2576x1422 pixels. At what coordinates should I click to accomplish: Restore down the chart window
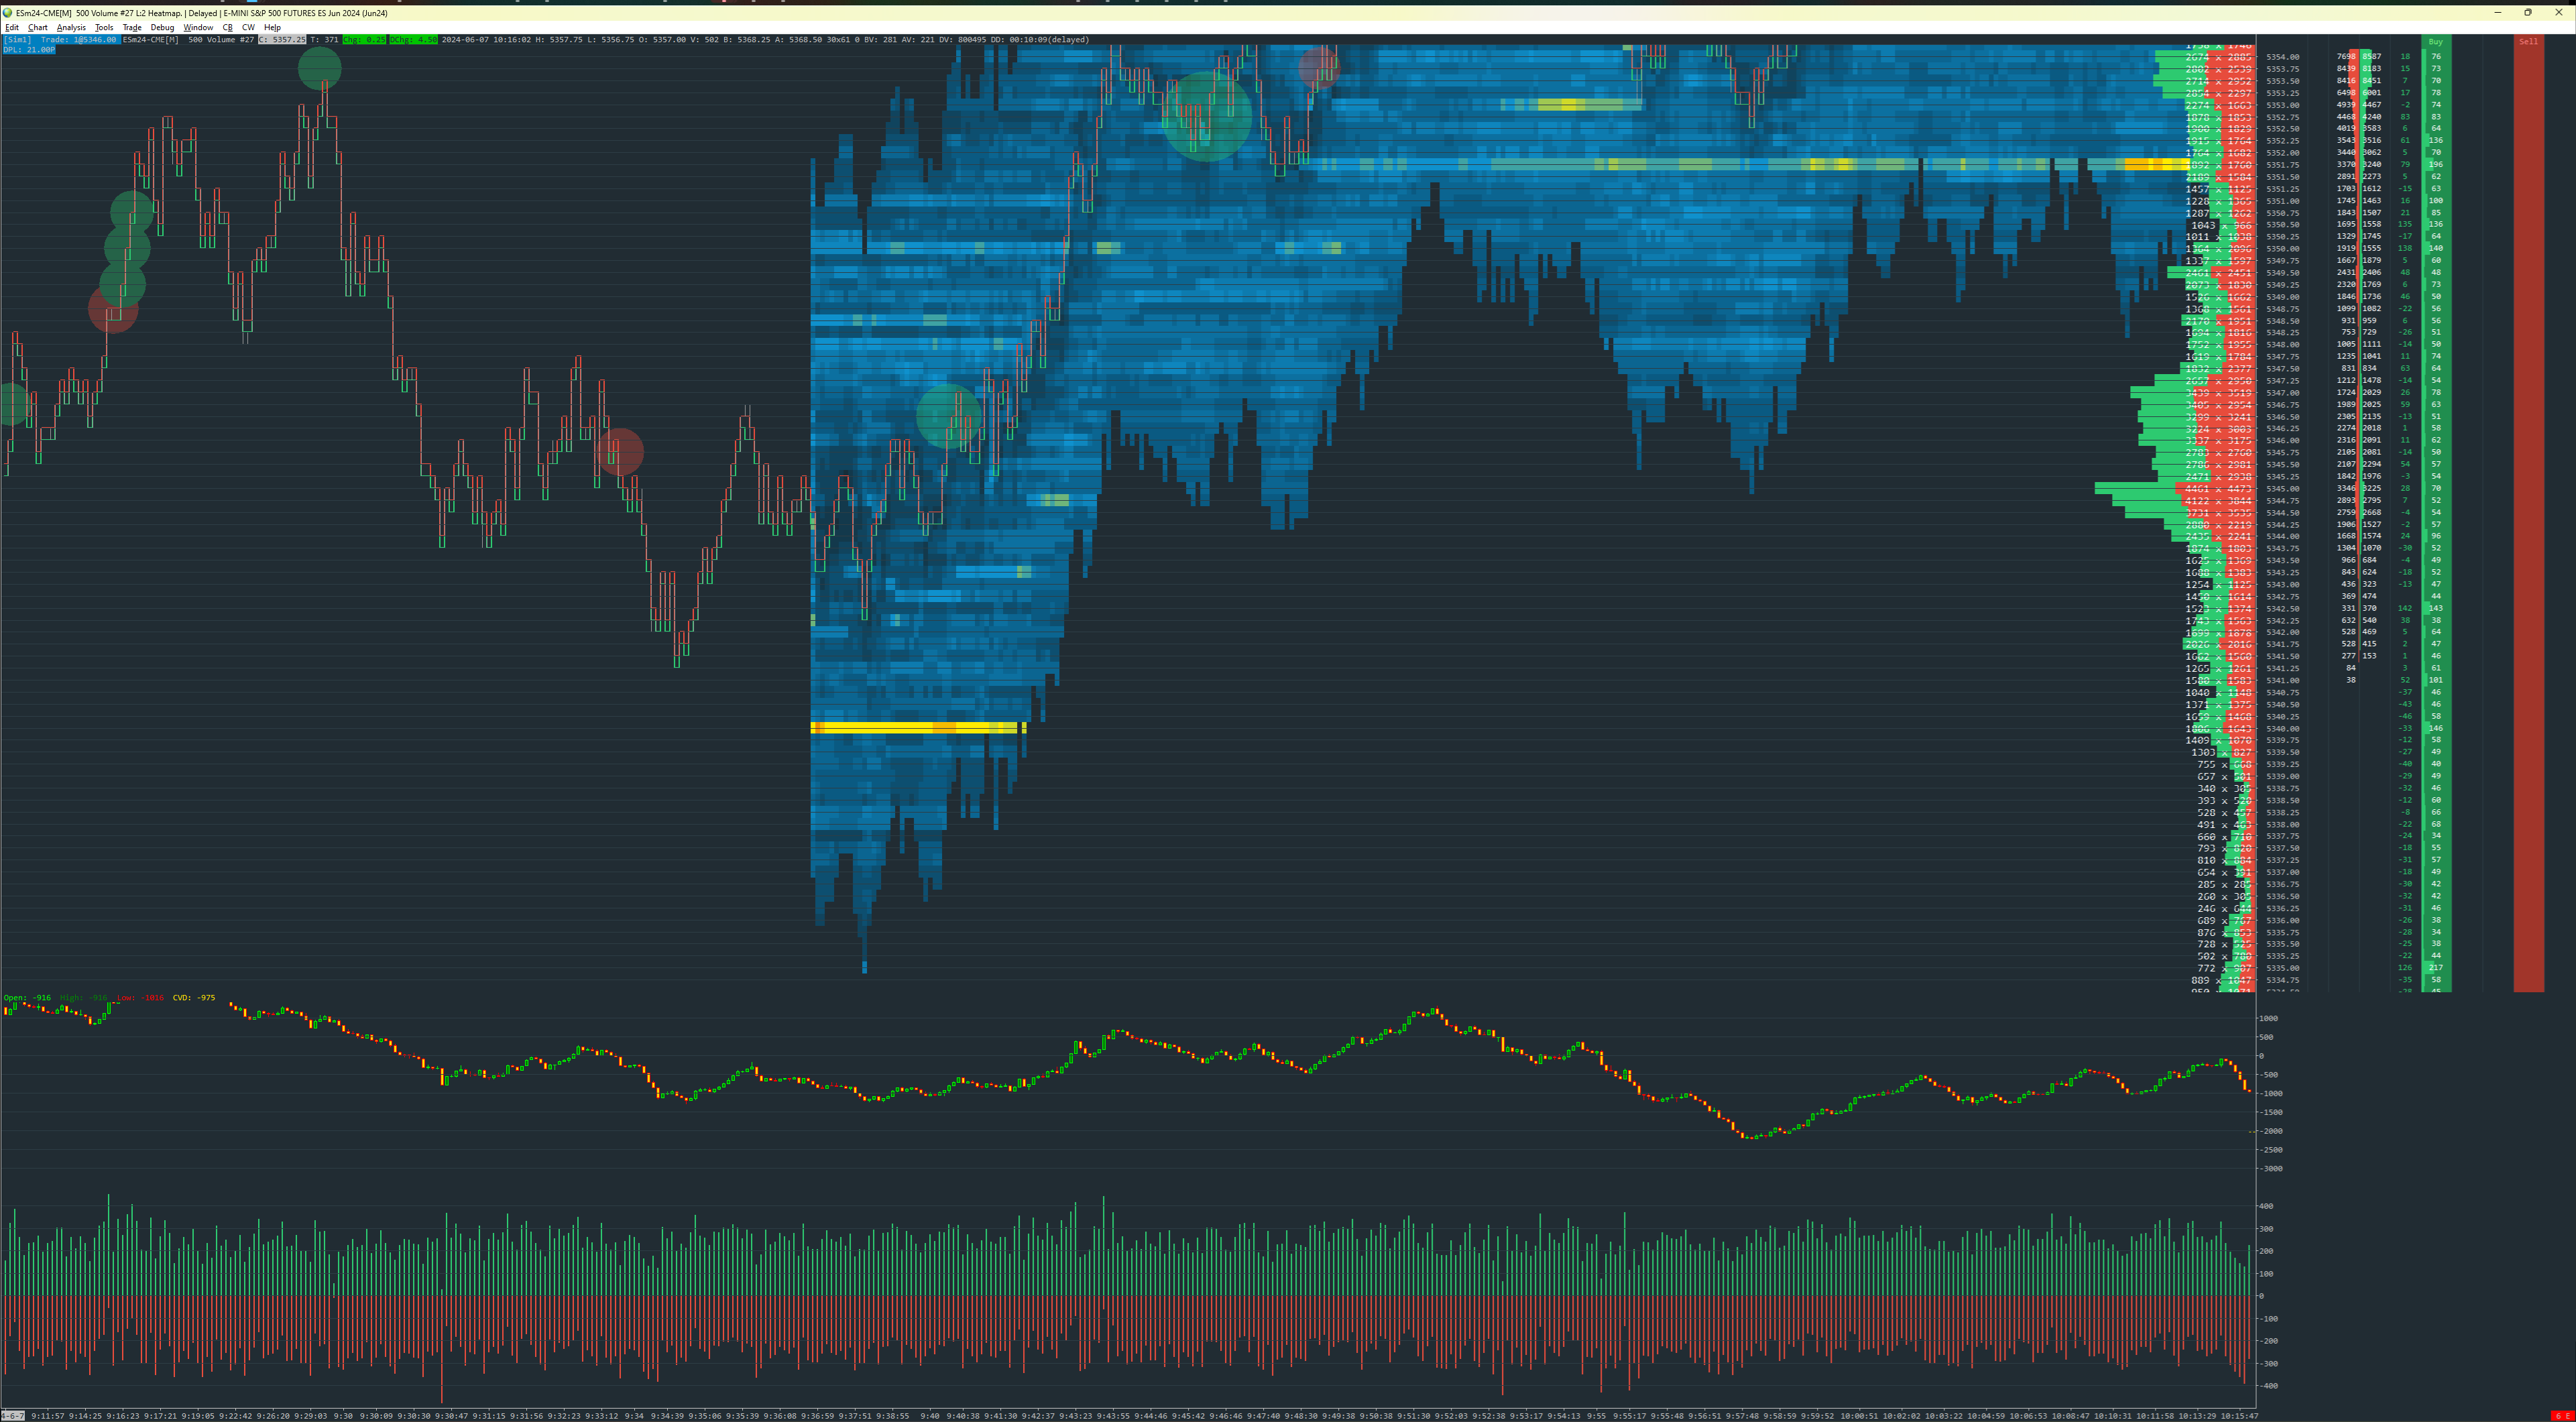coord(2527,13)
